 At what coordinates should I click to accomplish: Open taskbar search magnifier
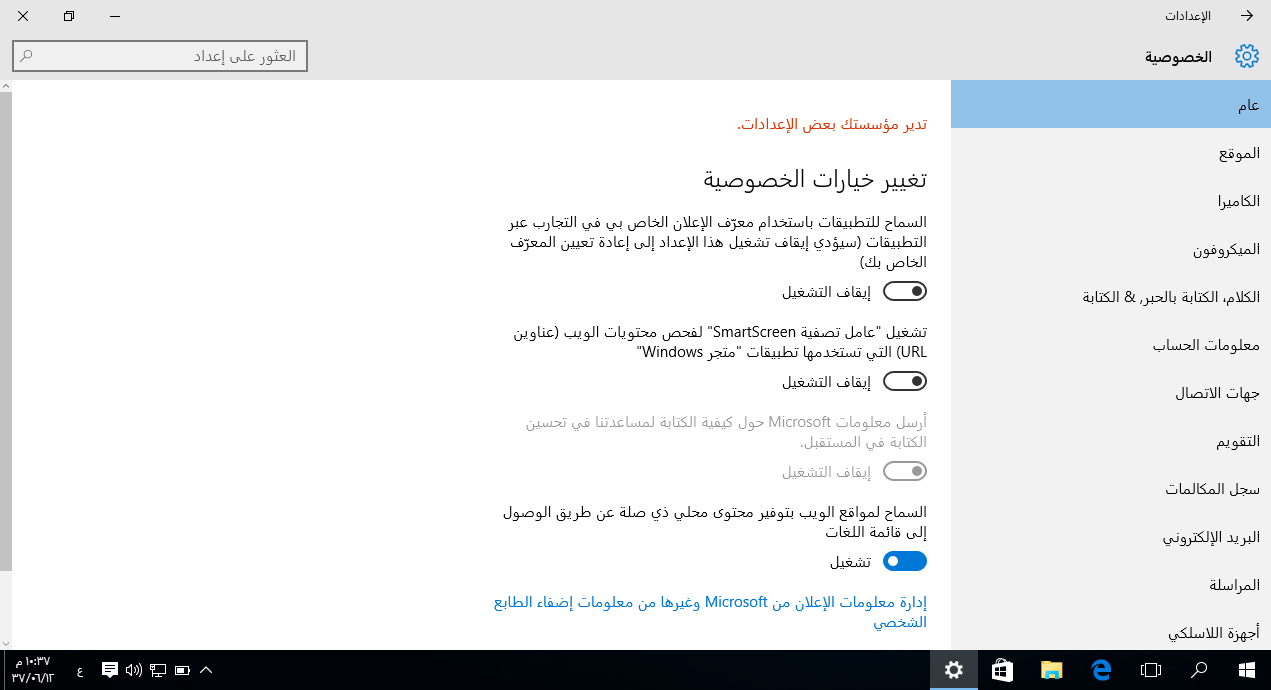pos(1199,670)
